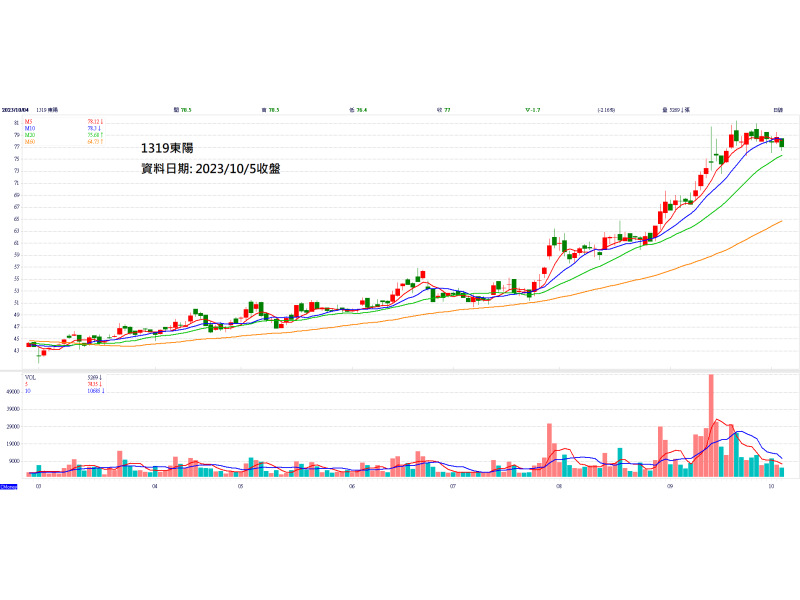Select the M60 moving average legend

pos(30,142)
